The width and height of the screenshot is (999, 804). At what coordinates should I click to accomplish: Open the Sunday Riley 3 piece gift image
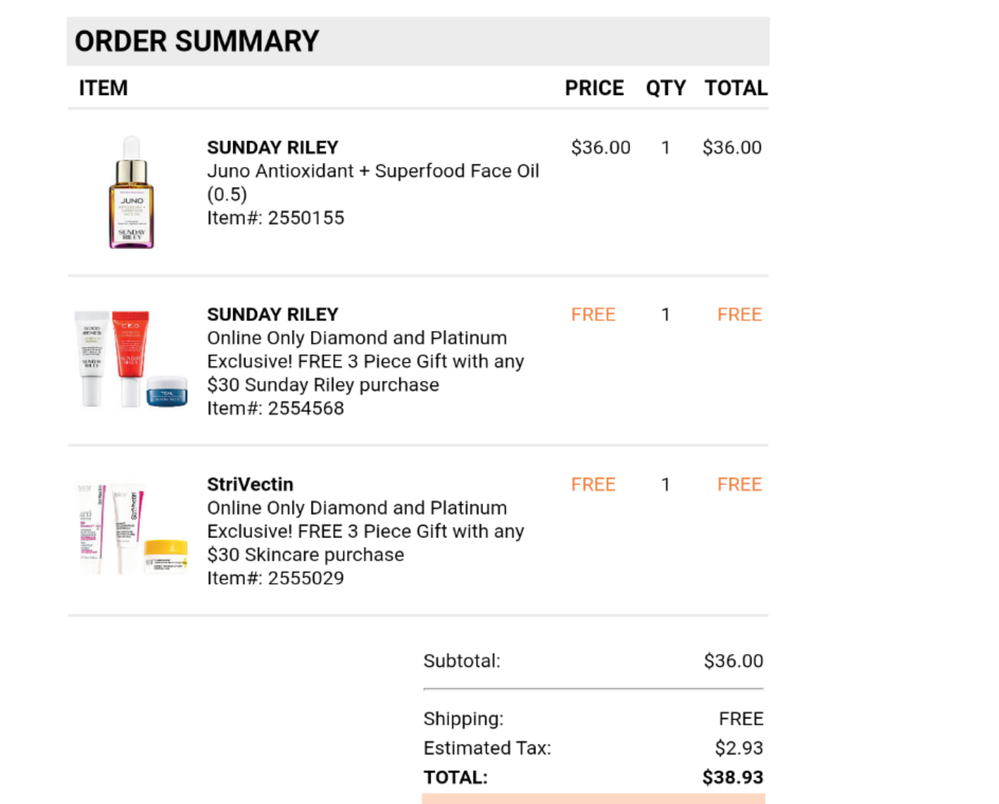pyautogui.click(x=131, y=358)
